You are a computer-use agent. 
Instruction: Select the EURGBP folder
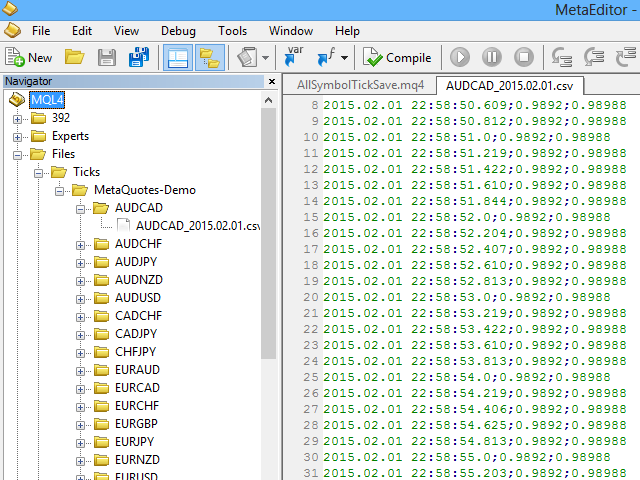(136, 424)
